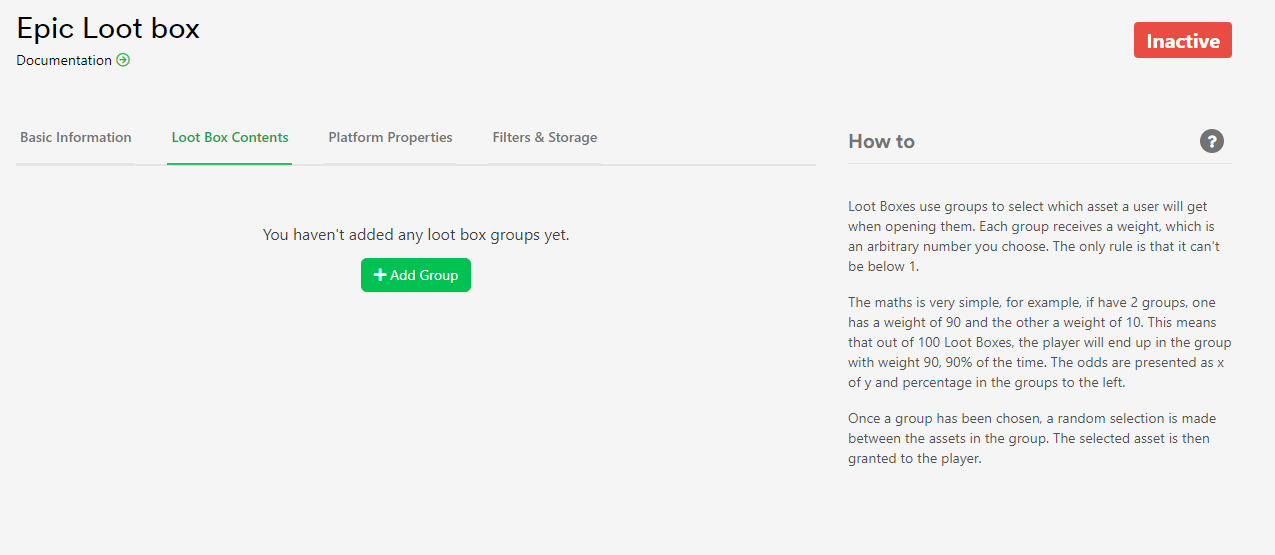Click the How to panel heading
Image resolution: width=1275 pixels, height=555 pixels.
881,141
